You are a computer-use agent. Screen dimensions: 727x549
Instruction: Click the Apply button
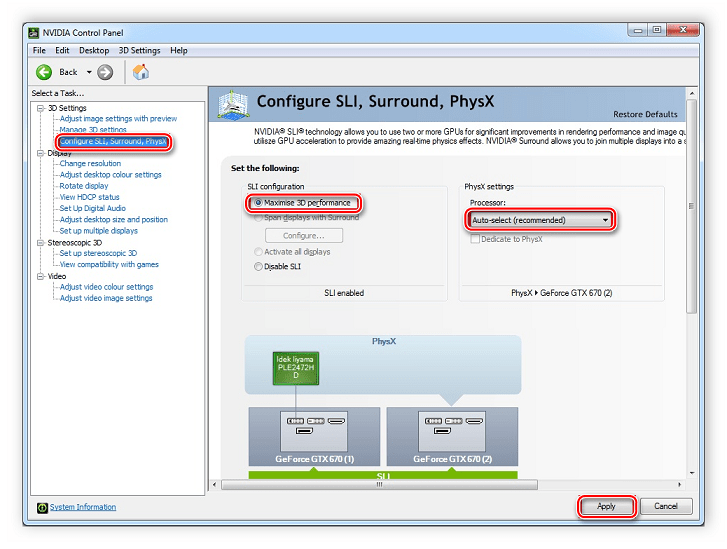coord(606,506)
